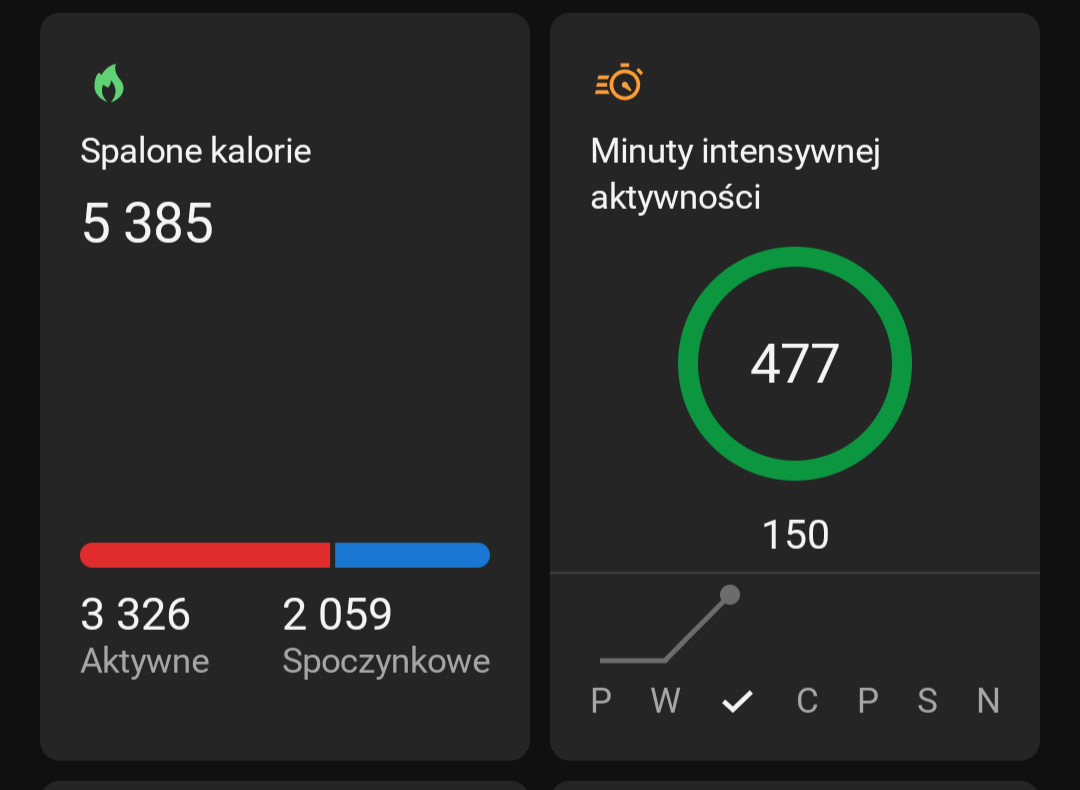Tap the green progress ring showing 477

pyautogui.click(x=795, y=364)
